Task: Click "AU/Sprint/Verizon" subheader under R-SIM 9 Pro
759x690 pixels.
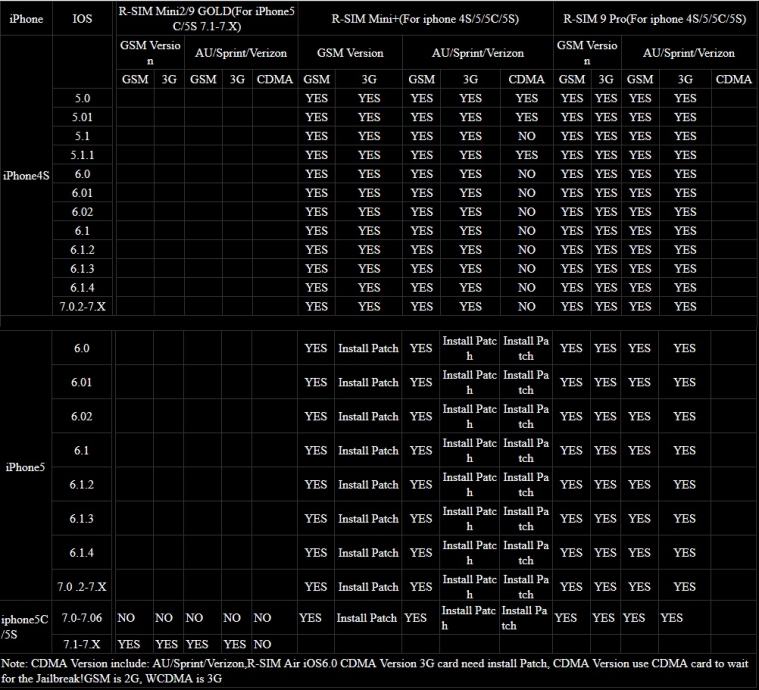Action: [x=689, y=53]
